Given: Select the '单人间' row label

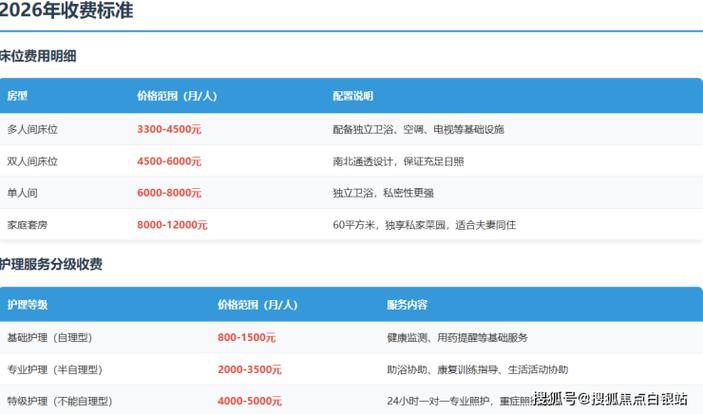Looking at the screenshot, I should tap(22, 193).
